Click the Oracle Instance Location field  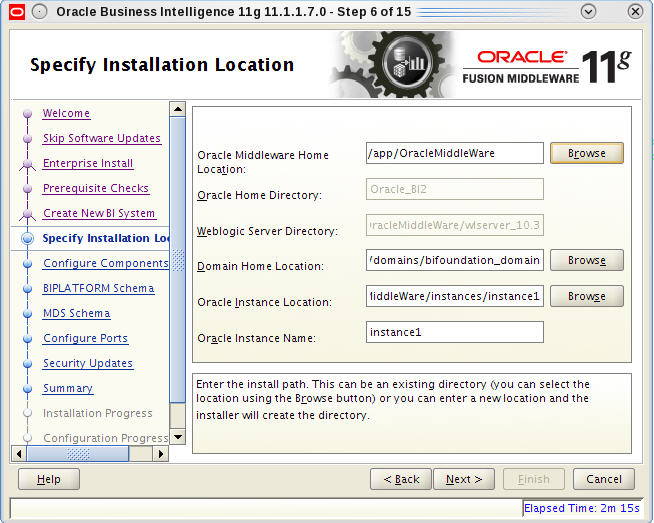click(455, 296)
